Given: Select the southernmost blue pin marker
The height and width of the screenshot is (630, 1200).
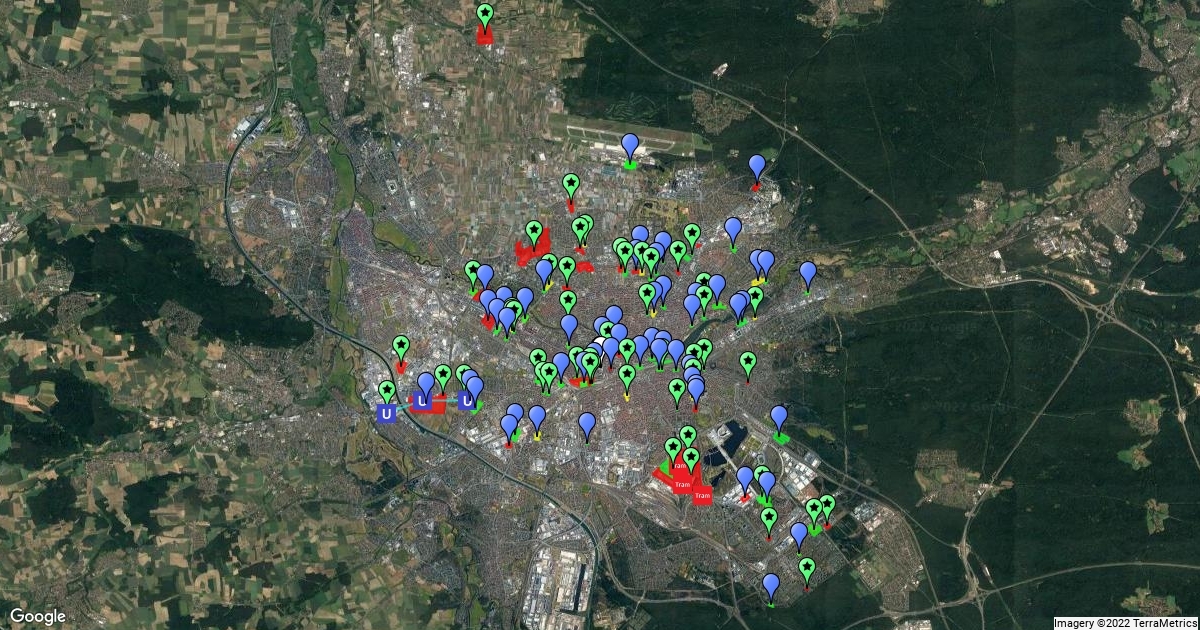Looking at the screenshot, I should (x=771, y=586).
